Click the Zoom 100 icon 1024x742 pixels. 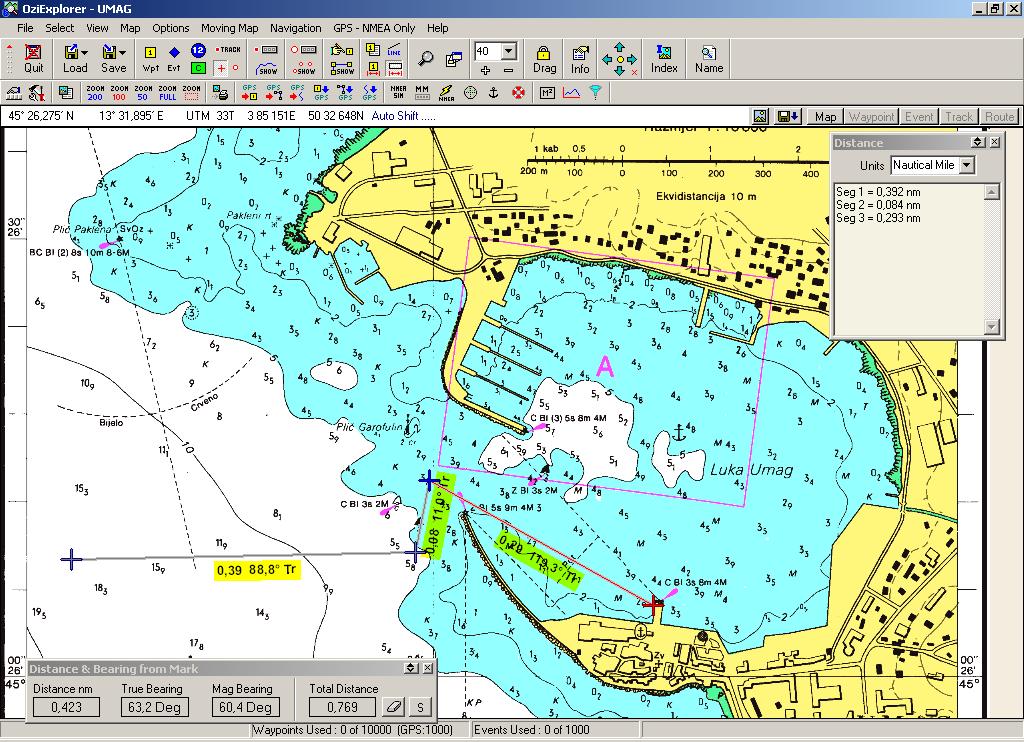click(x=119, y=93)
